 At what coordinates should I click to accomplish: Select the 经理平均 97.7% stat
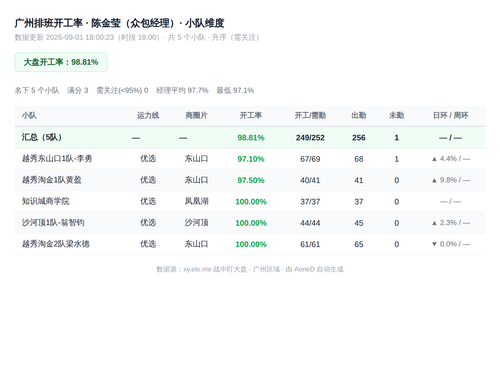click(182, 90)
